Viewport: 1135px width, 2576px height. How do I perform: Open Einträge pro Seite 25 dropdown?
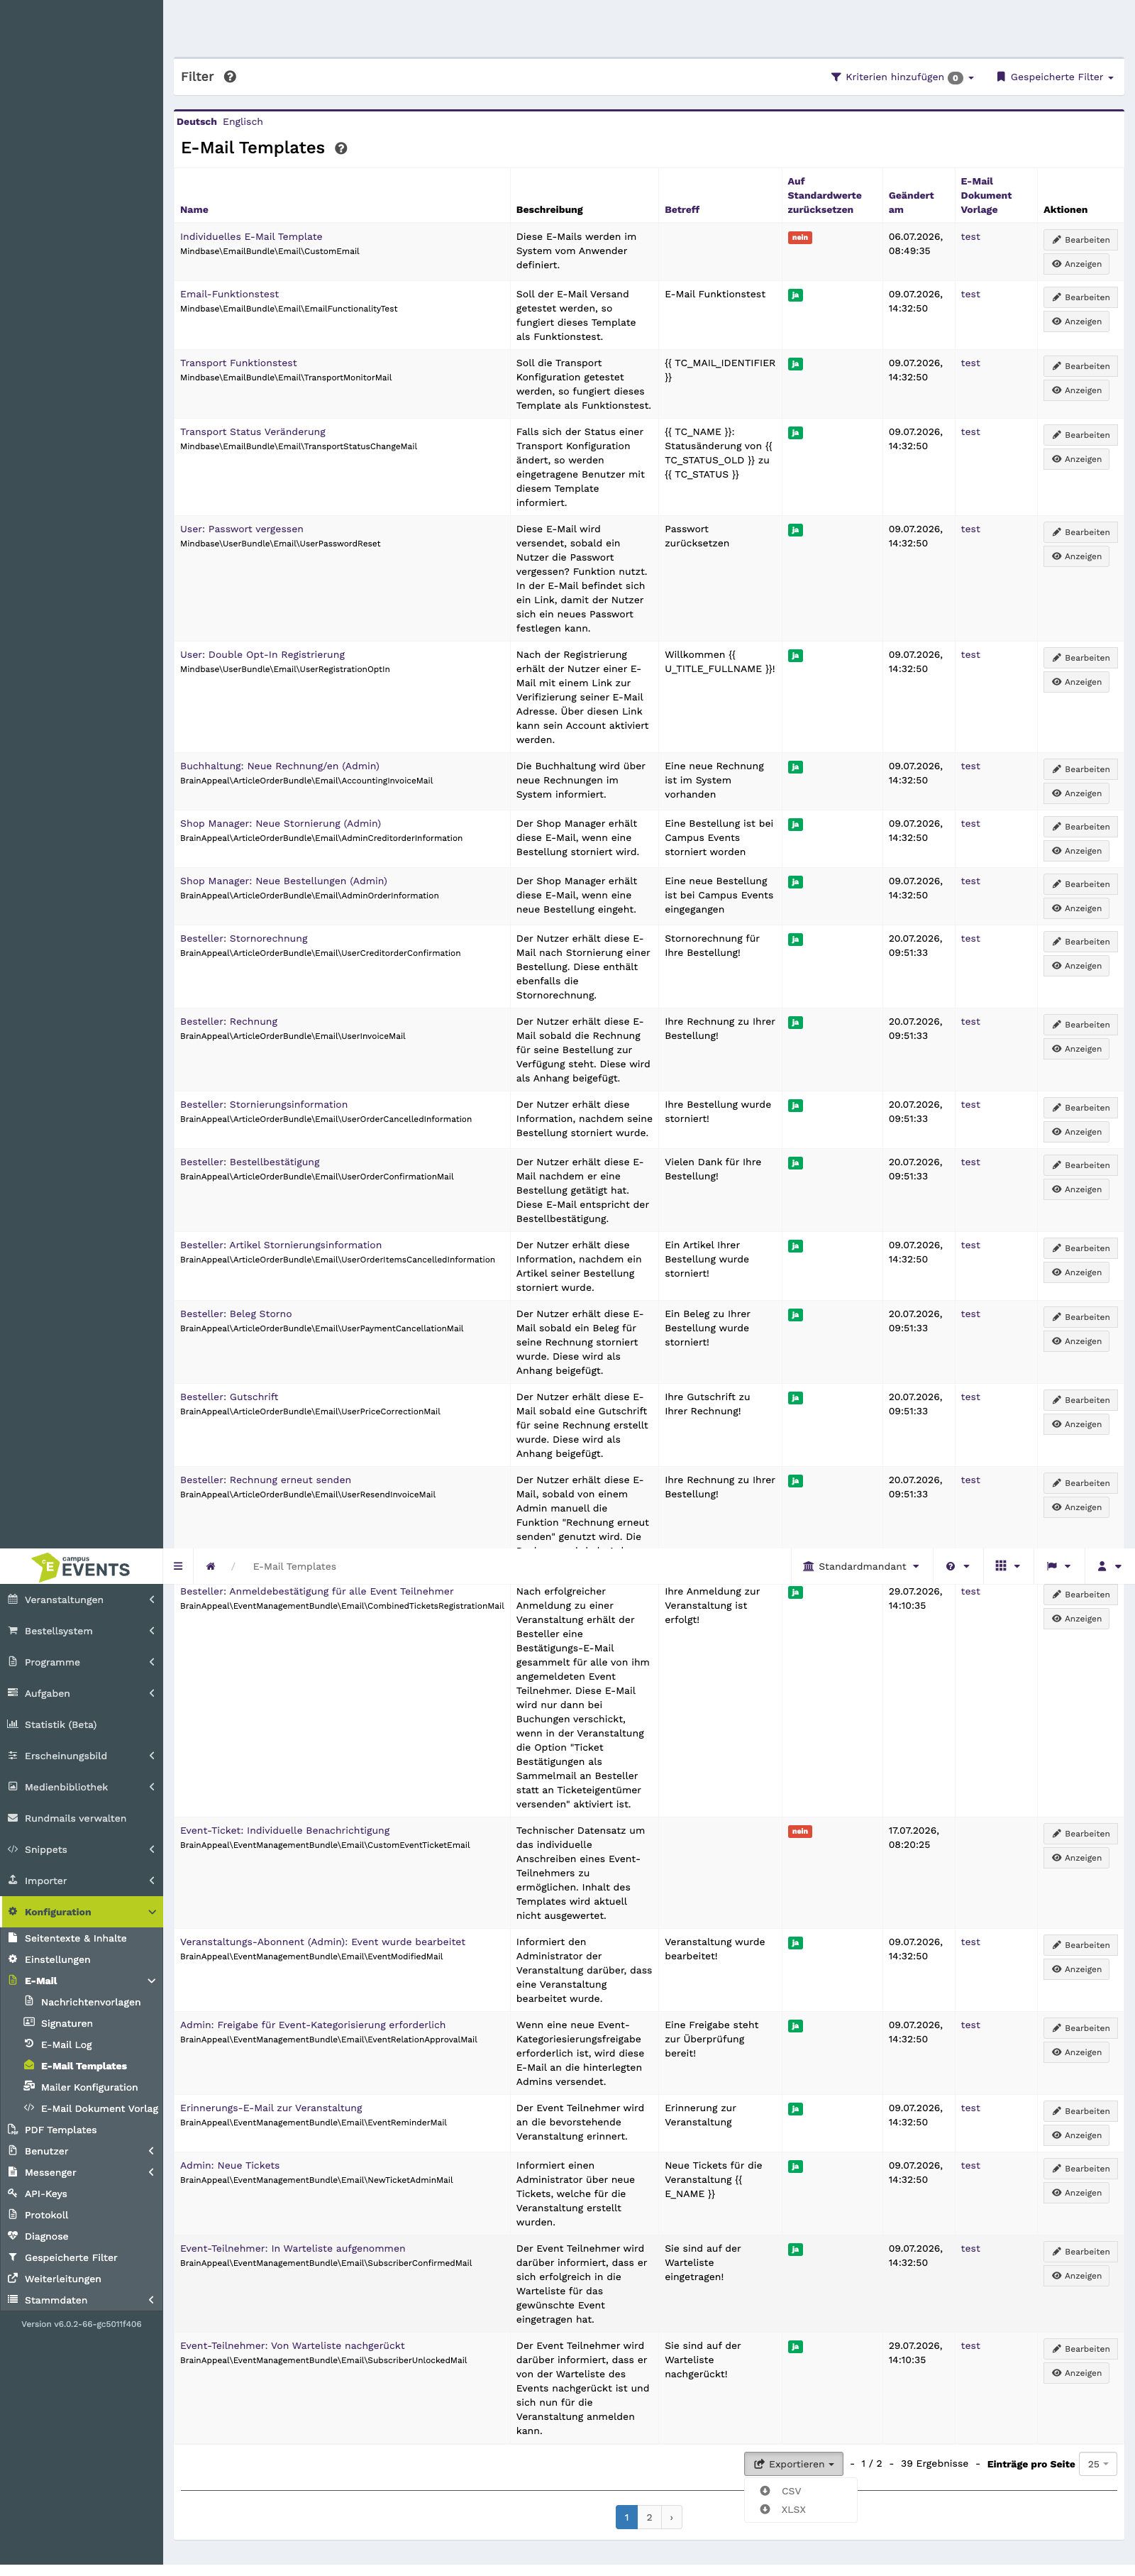(1098, 2464)
